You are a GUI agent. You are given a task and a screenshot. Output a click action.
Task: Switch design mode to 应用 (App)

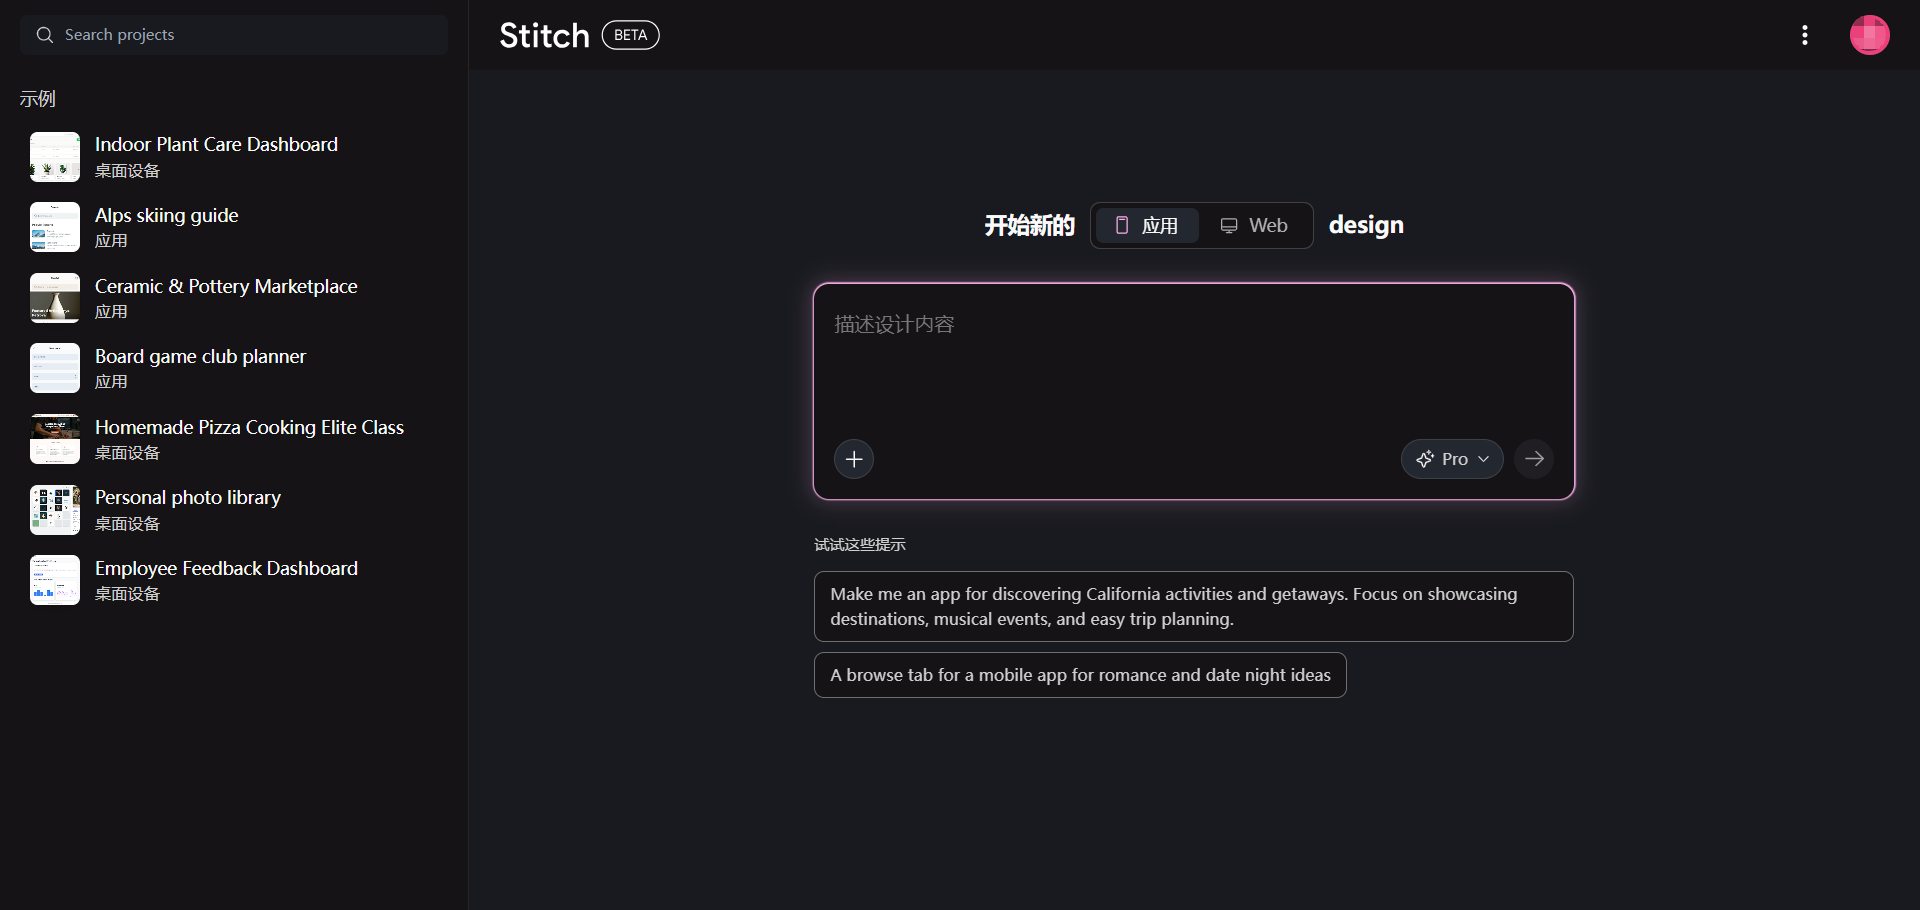(1147, 226)
